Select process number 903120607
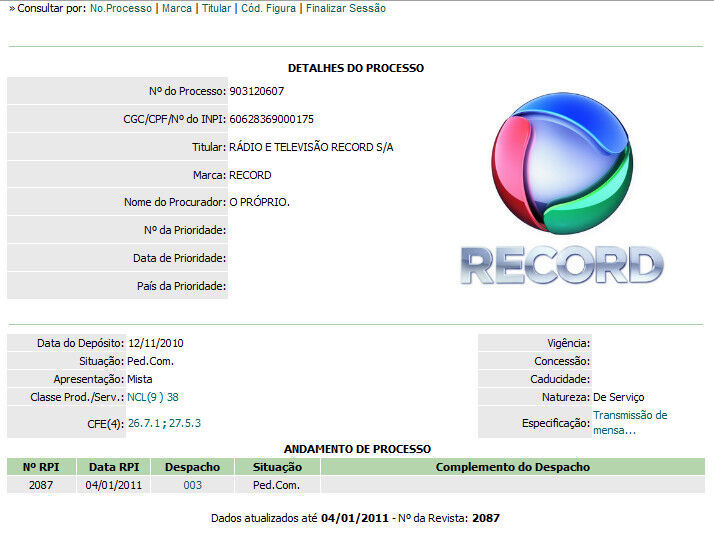 [x=256, y=91]
